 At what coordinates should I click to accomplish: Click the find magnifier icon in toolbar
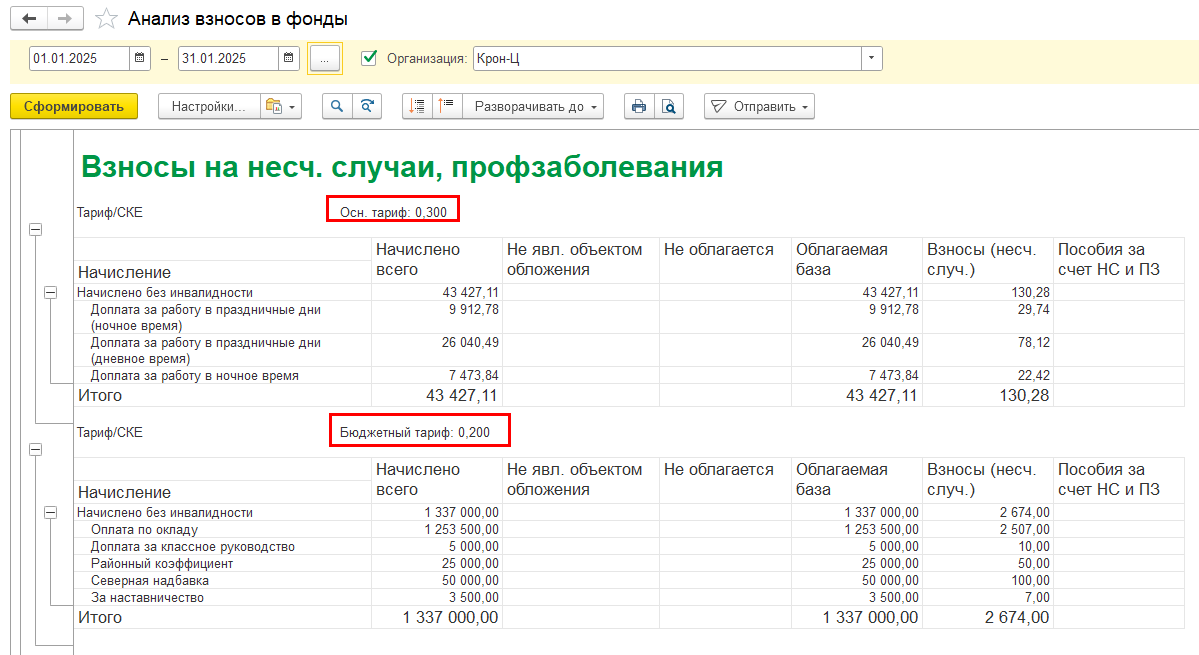coord(337,107)
